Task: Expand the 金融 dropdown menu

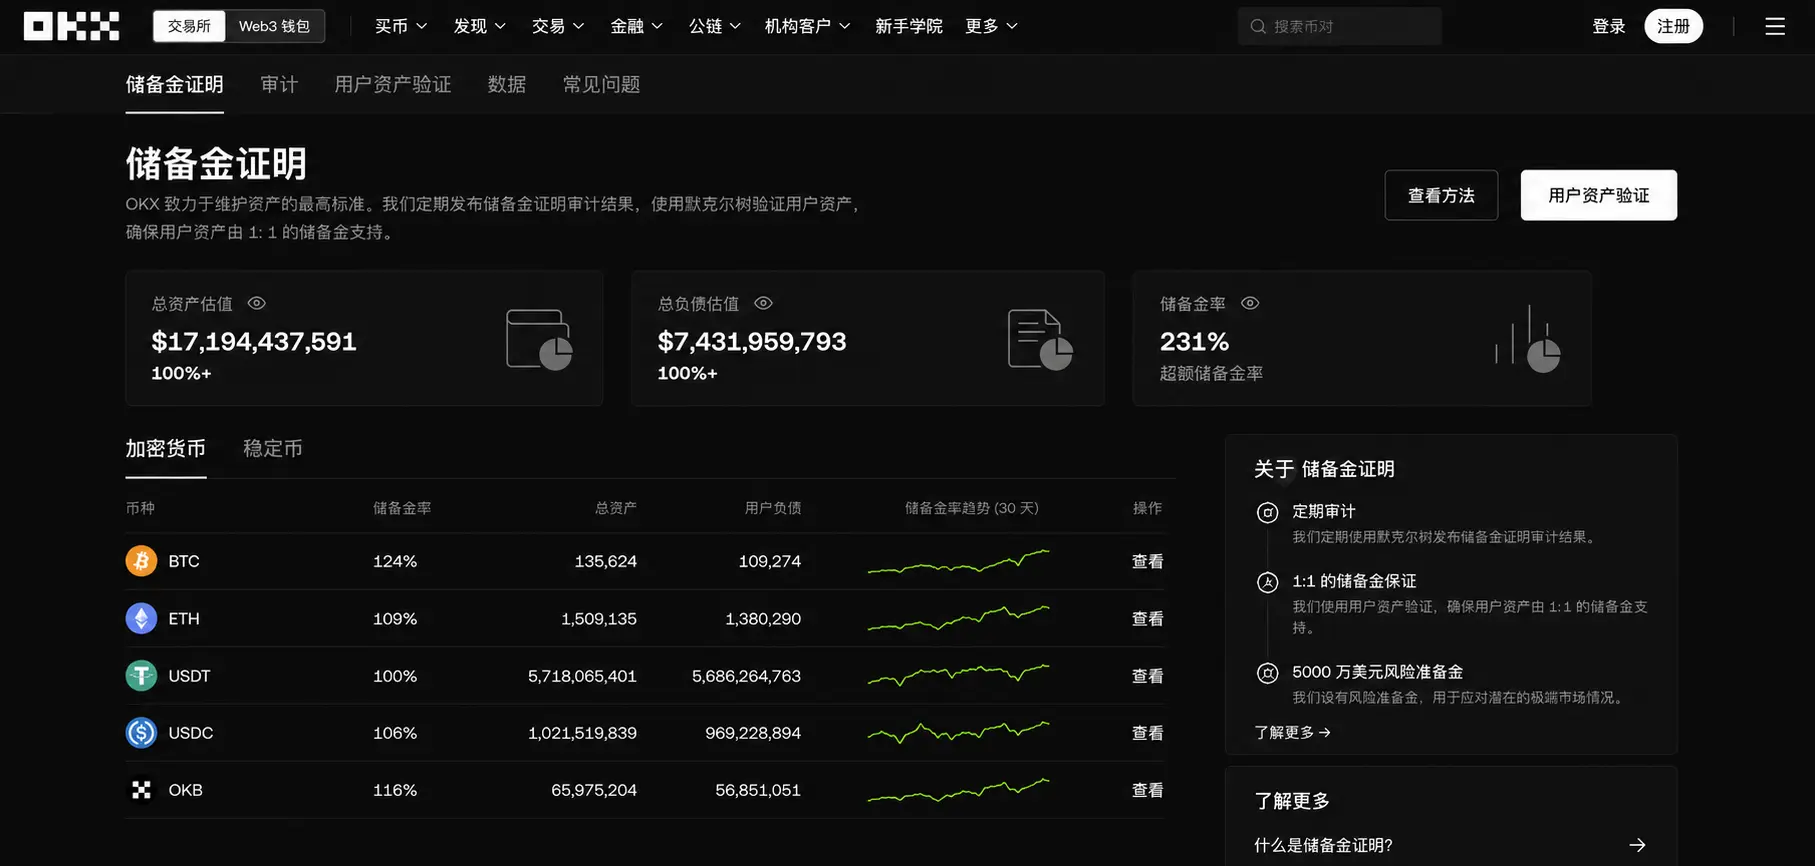Action: pos(637,26)
